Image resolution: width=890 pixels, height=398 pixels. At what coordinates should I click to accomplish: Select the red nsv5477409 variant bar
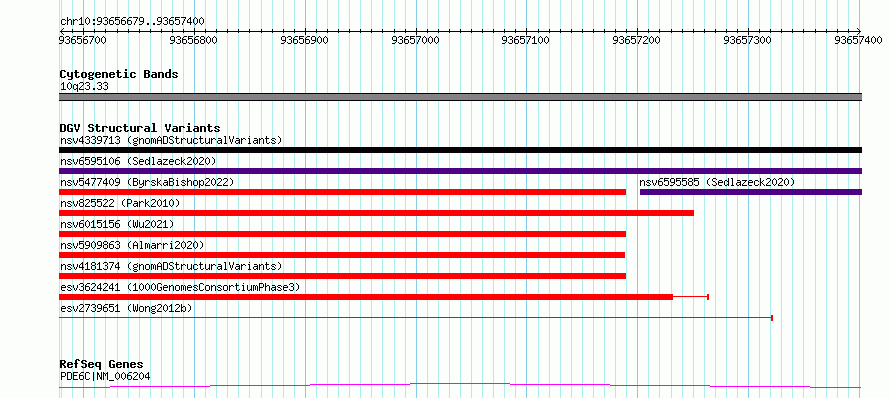point(342,192)
